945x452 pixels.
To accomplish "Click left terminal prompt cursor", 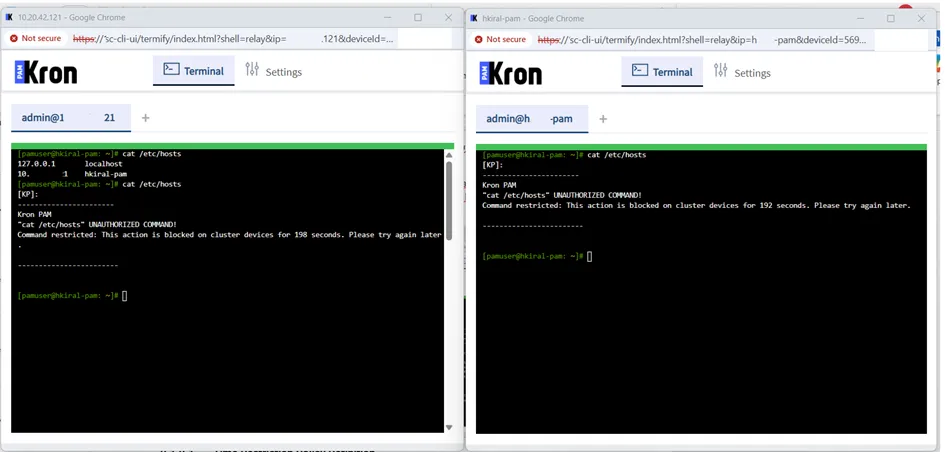I will click(x=125, y=295).
